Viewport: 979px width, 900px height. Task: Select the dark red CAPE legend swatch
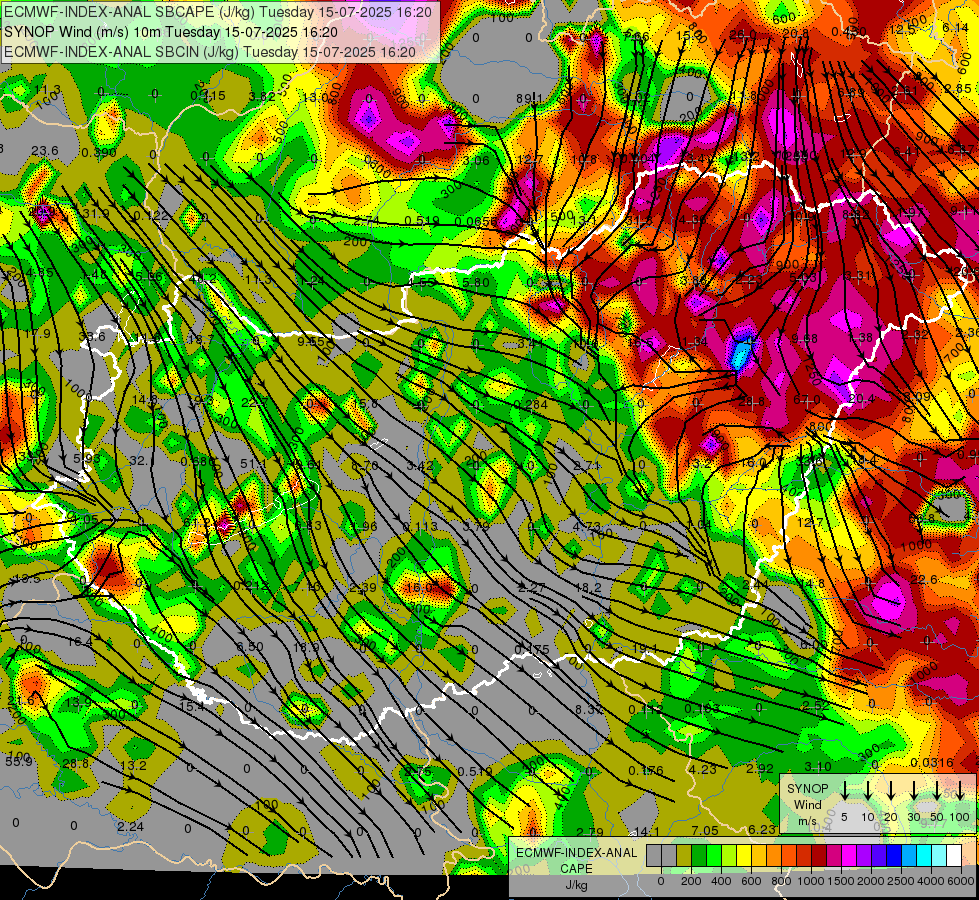click(819, 856)
